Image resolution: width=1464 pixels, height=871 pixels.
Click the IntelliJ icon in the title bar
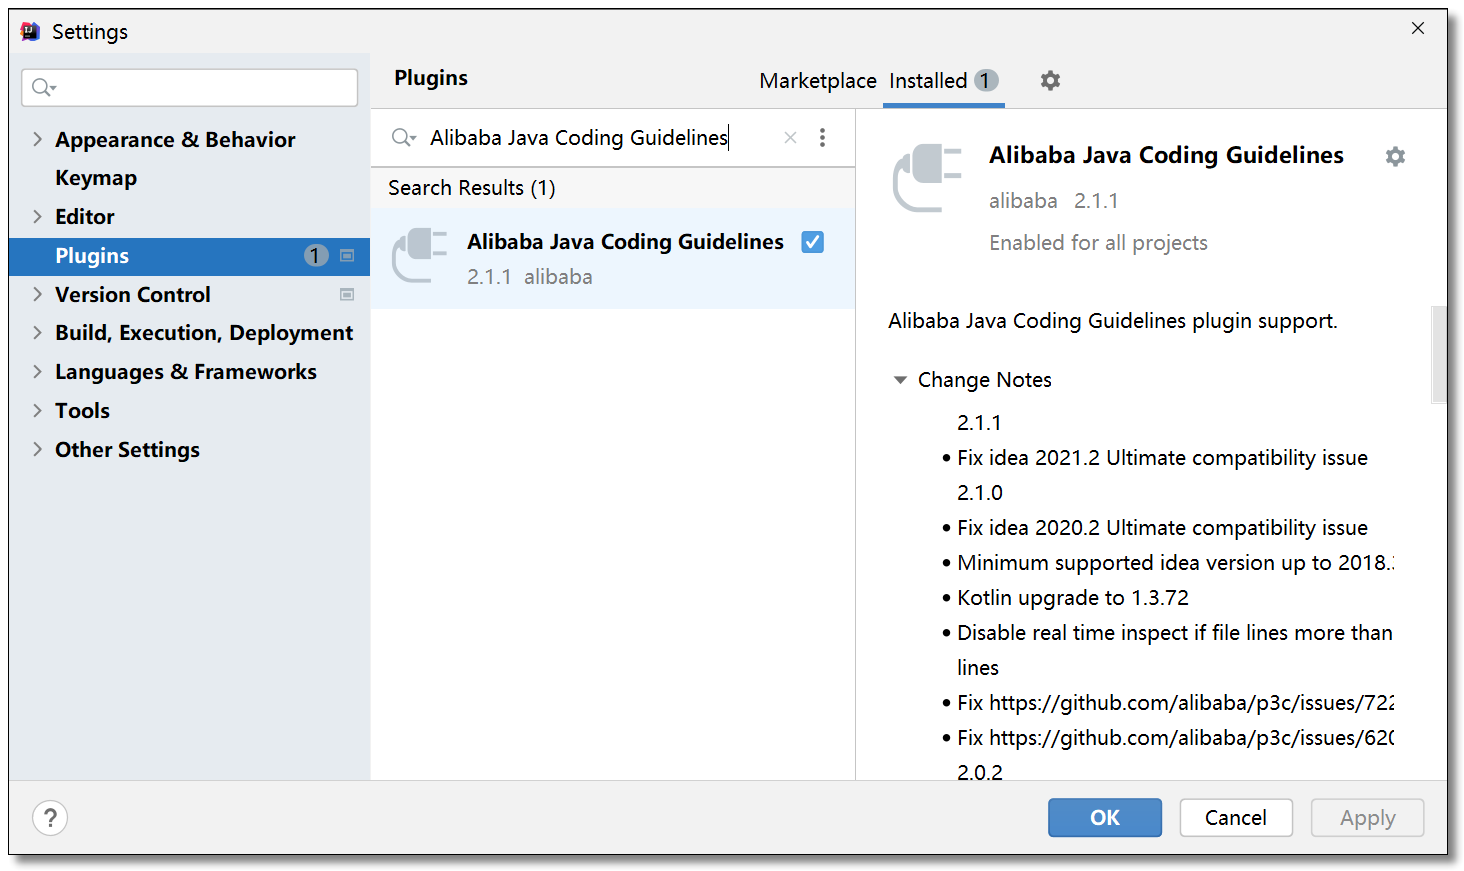[31, 31]
